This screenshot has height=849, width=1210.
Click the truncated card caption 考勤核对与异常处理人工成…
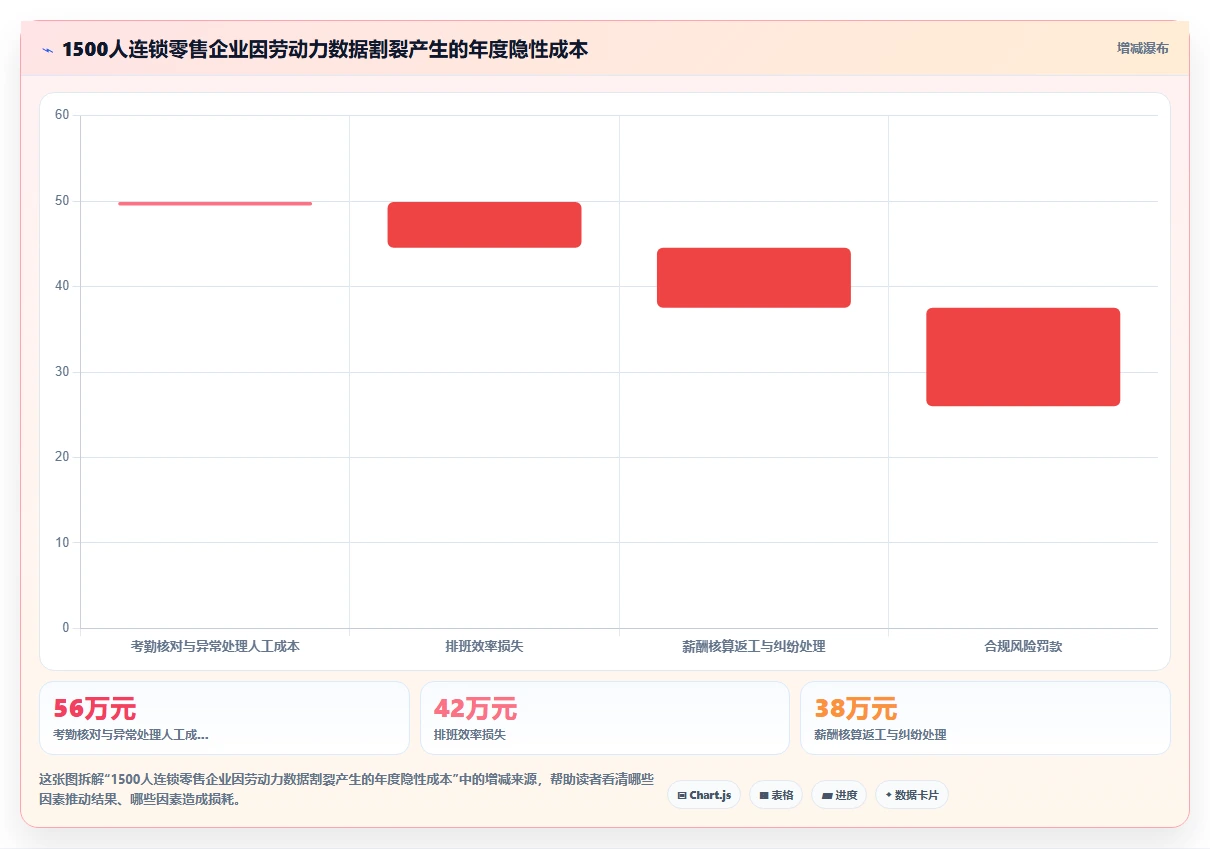click(131, 735)
